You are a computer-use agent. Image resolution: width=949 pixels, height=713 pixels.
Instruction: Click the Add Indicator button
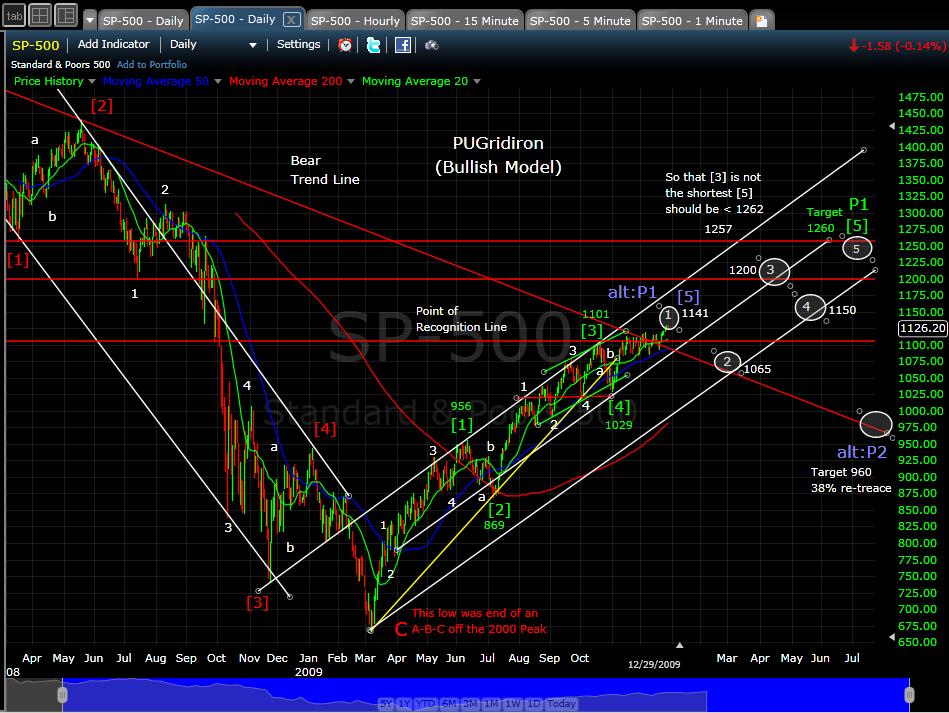click(x=113, y=44)
